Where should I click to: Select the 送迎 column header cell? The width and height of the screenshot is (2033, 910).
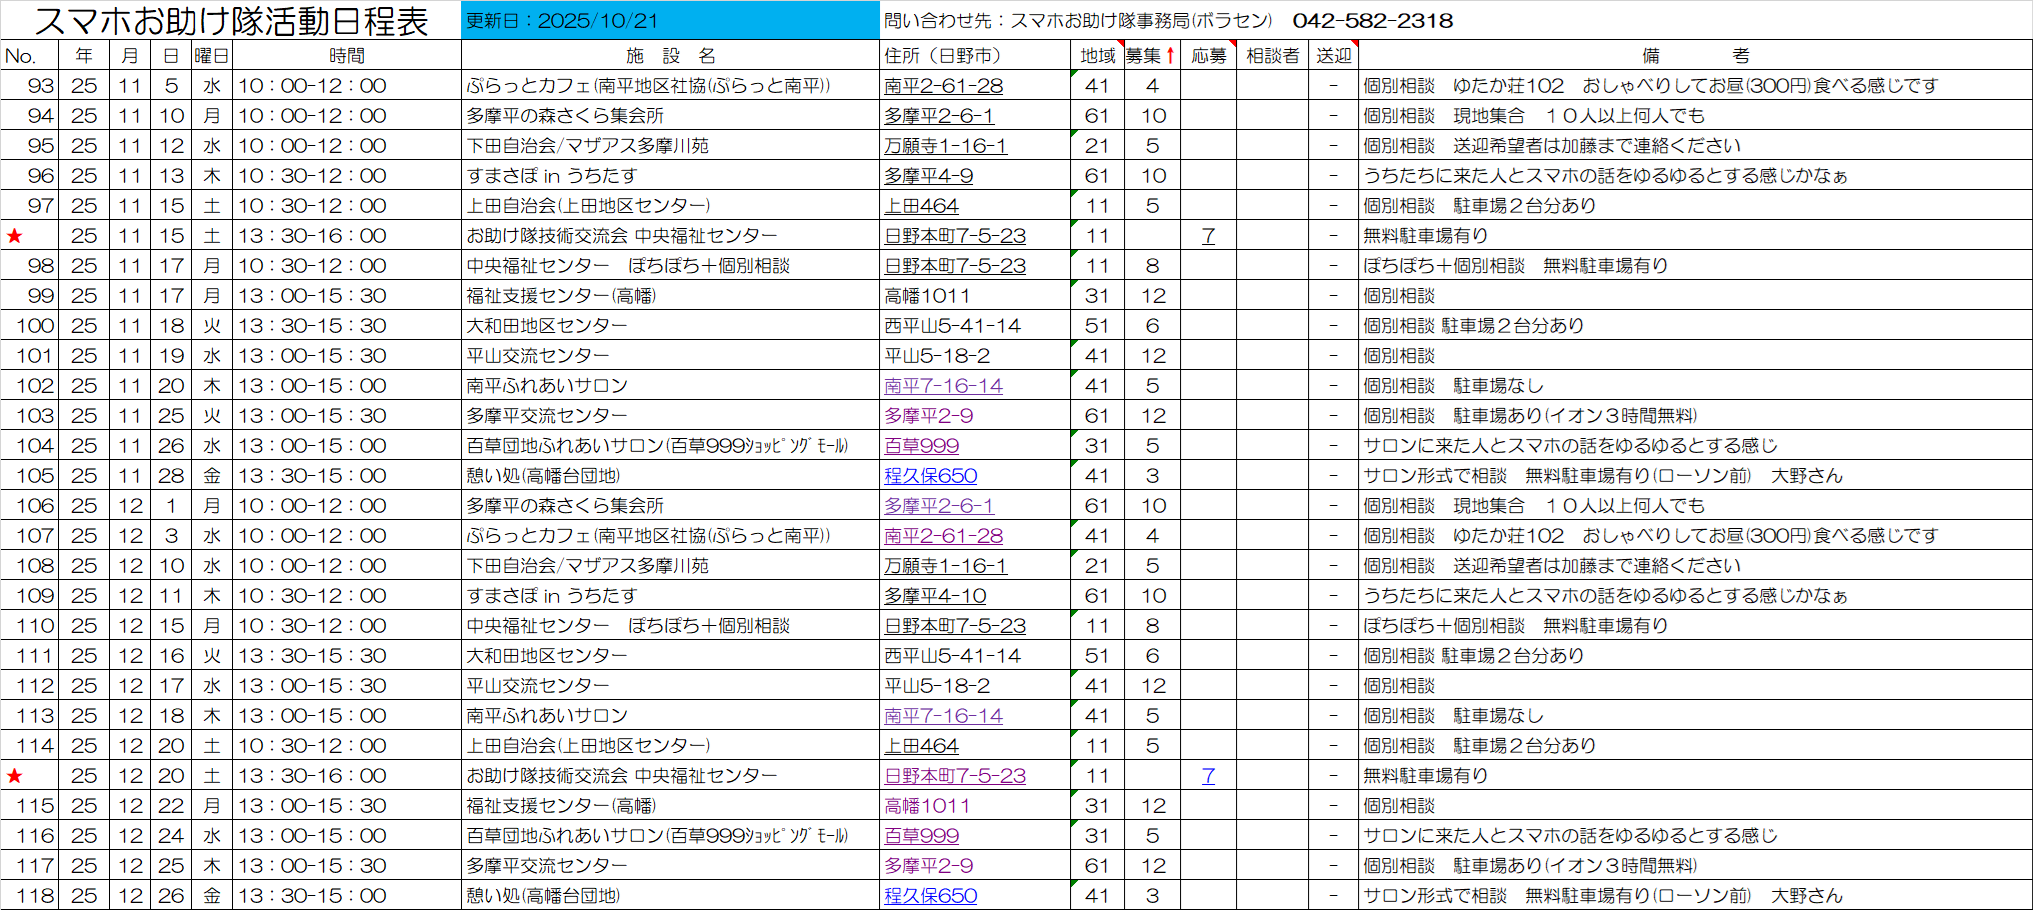pyautogui.click(x=1333, y=56)
